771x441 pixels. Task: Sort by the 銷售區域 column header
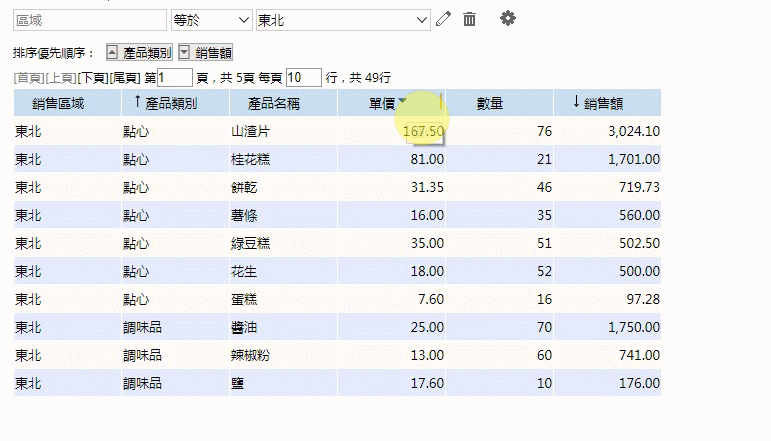58,102
